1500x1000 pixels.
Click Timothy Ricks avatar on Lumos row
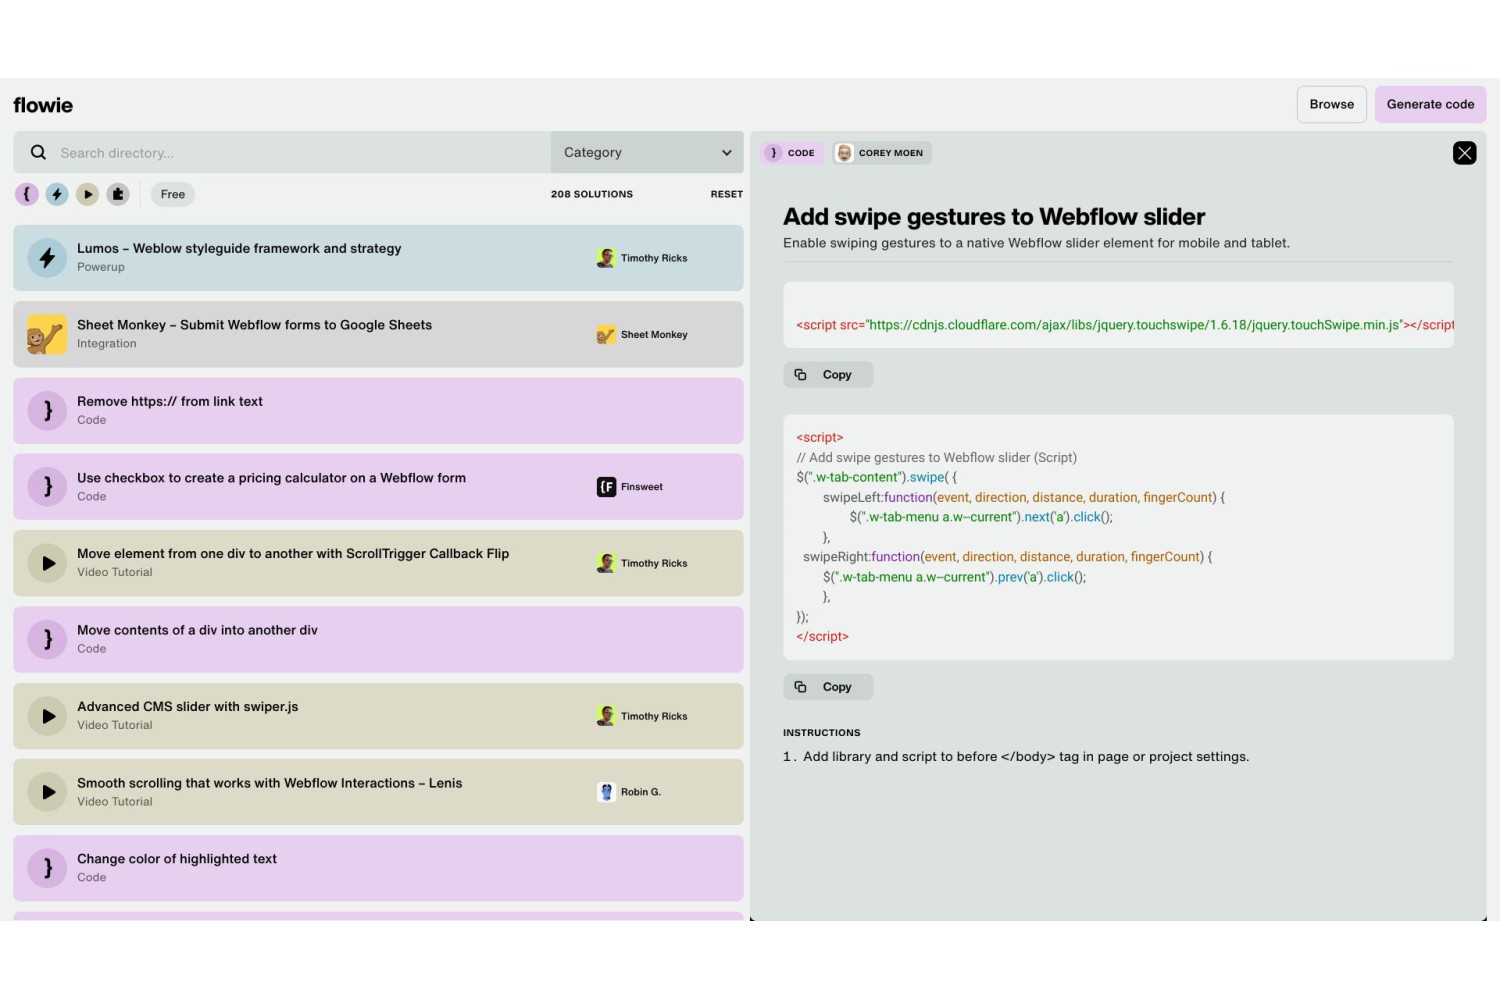(x=606, y=258)
